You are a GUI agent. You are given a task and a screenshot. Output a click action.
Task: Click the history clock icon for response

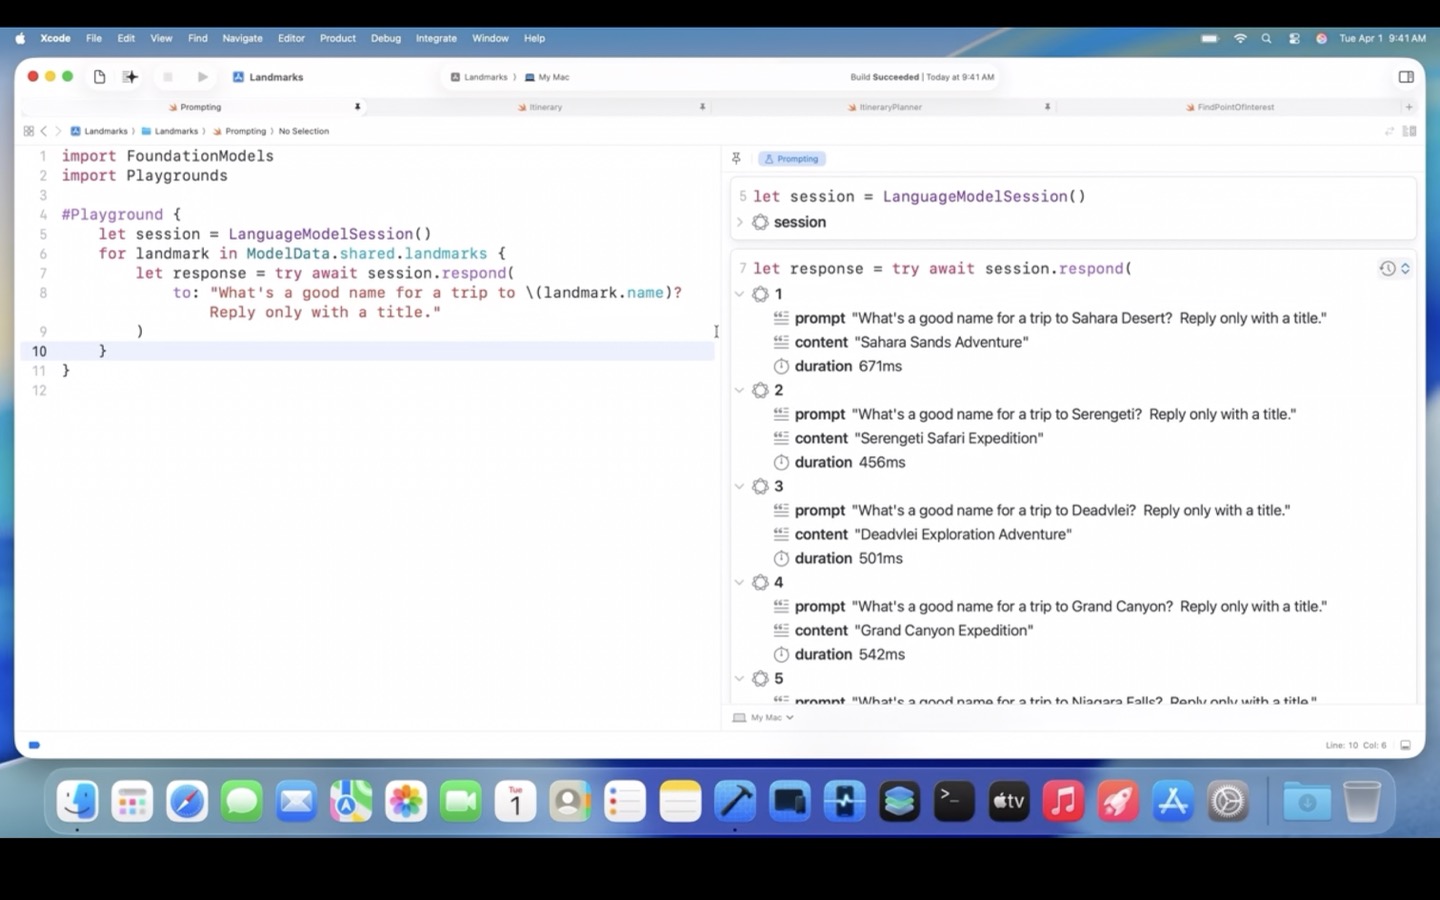[x=1387, y=268]
